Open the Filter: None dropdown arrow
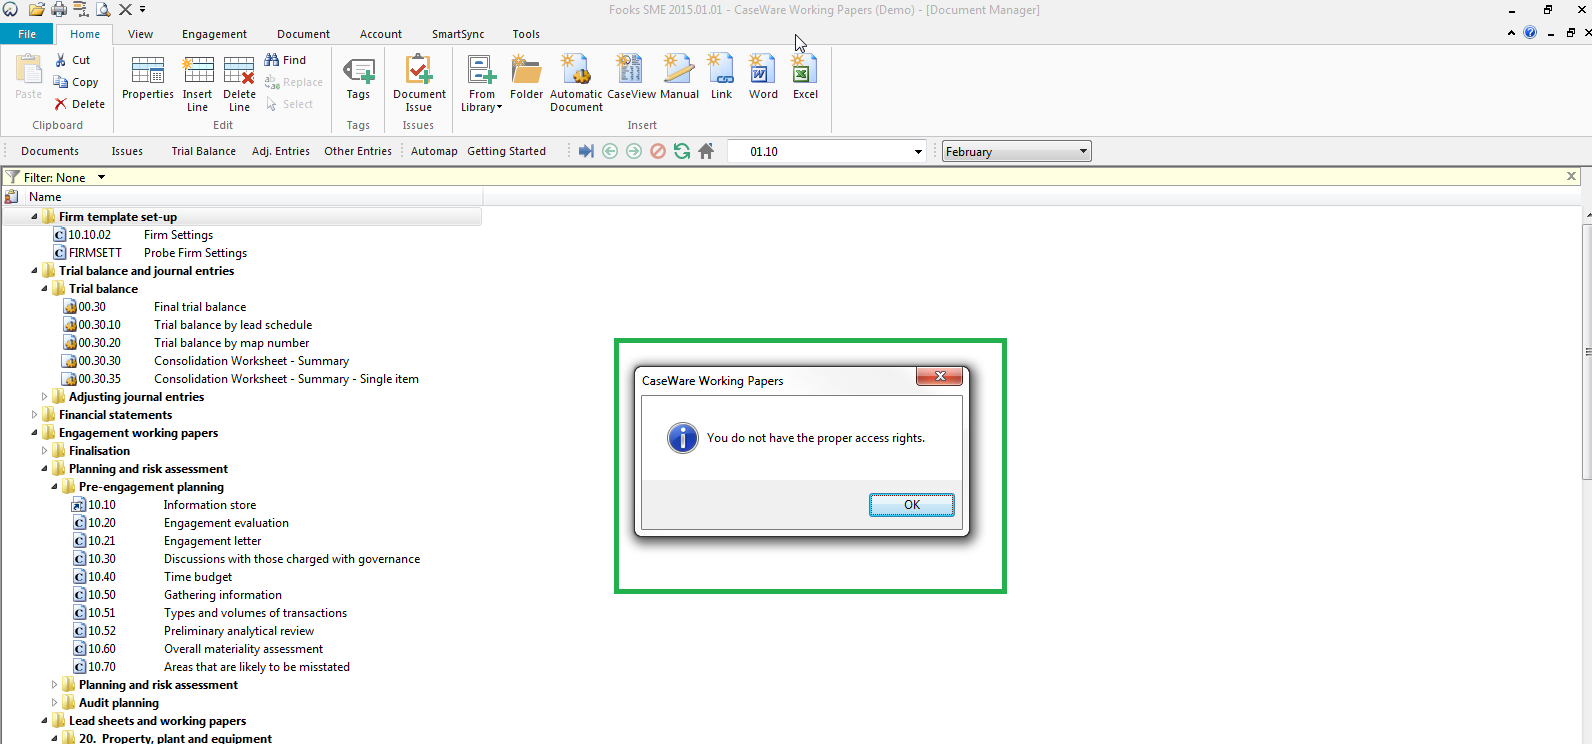Viewport: 1592px width, 744px height. 101,178
